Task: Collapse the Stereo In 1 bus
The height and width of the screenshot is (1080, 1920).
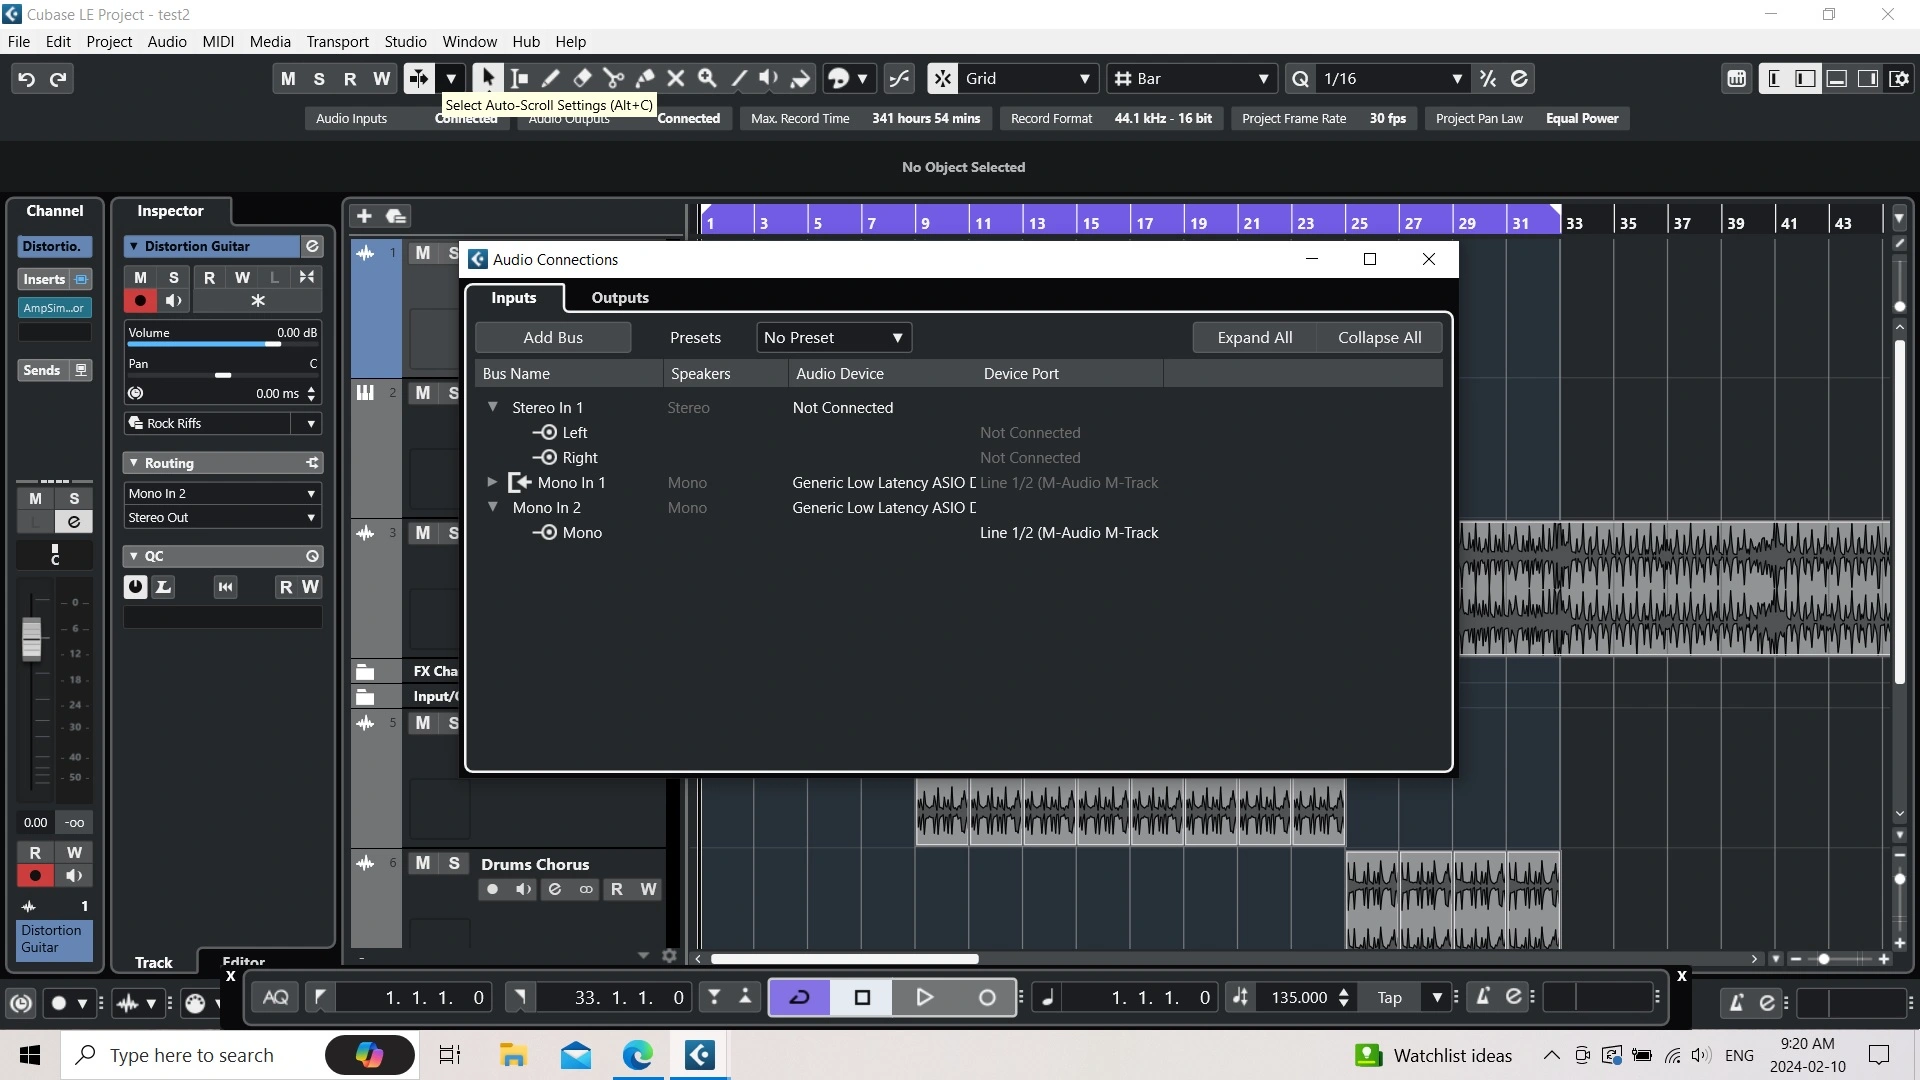Action: pos(493,407)
